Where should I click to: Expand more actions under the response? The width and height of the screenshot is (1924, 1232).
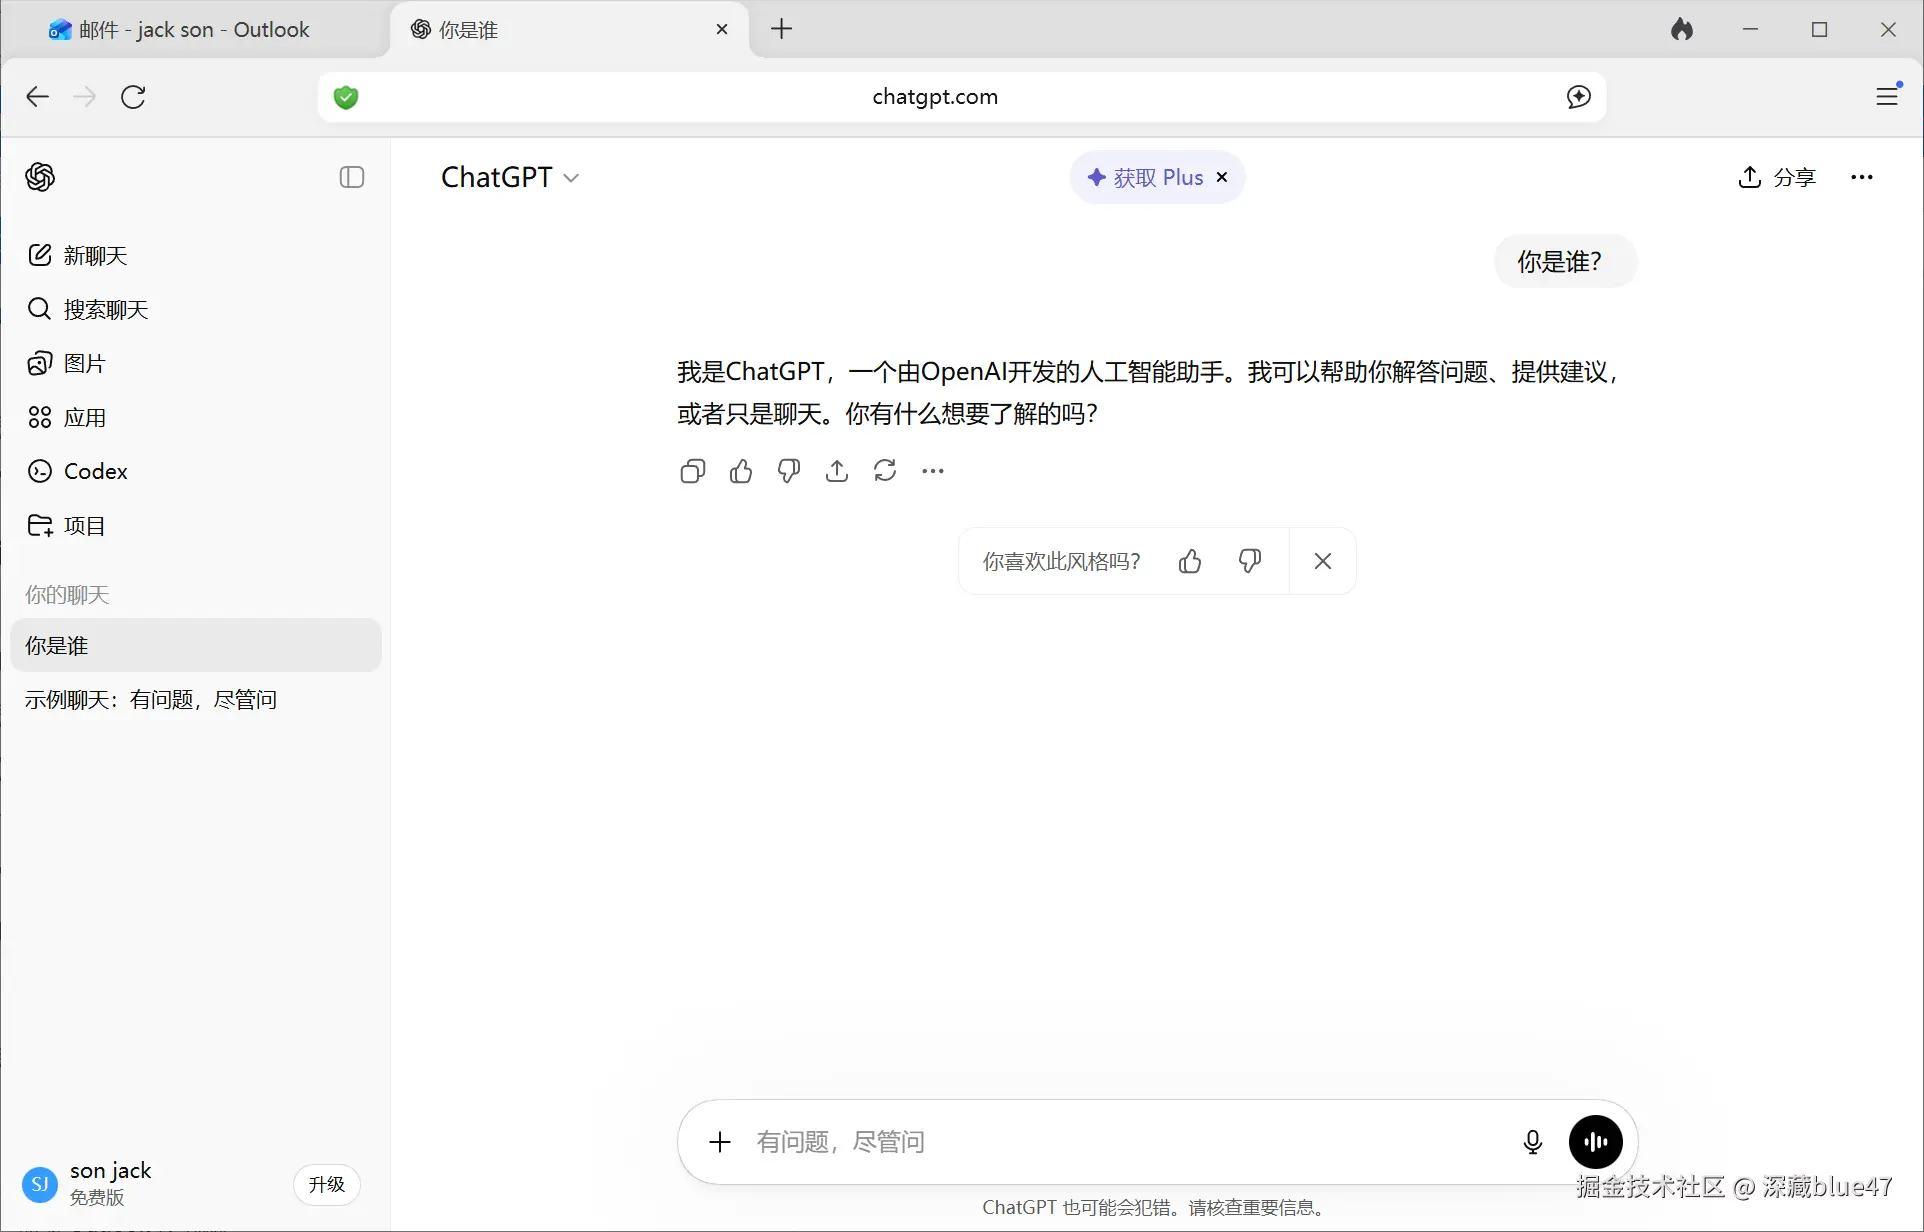coord(932,471)
